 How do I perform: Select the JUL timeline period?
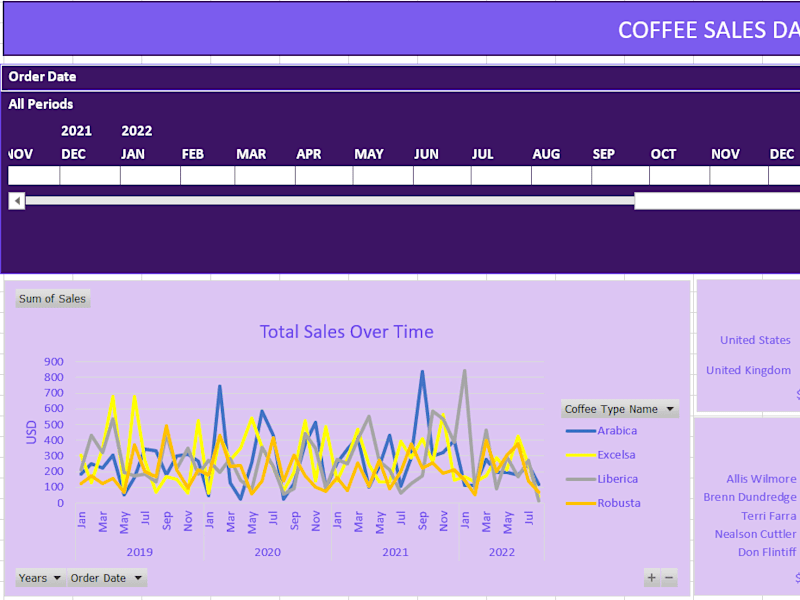coord(501,176)
